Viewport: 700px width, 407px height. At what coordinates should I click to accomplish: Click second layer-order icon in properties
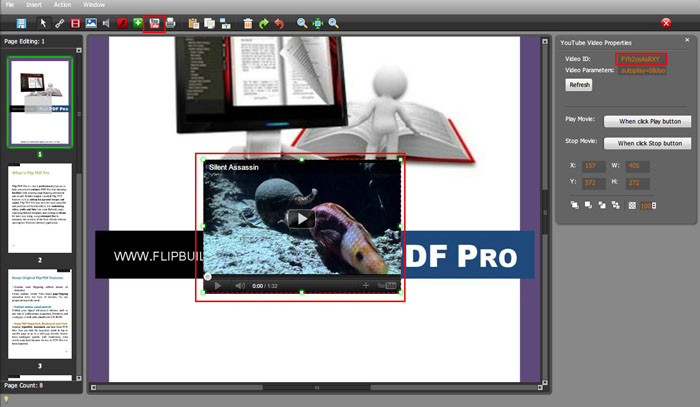click(x=588, y=205)
